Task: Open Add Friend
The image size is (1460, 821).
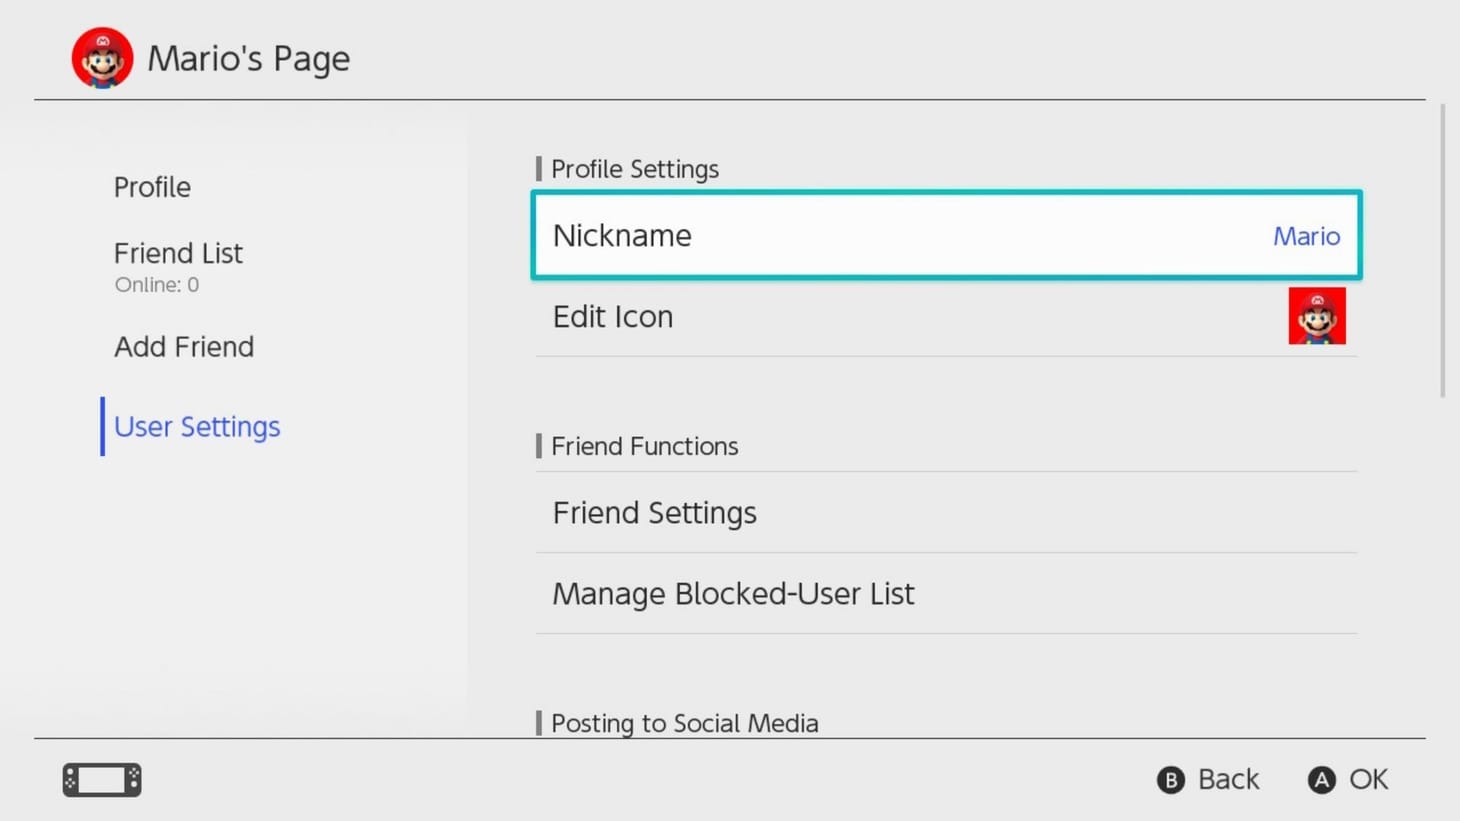Action: click(x=184, y=346)
